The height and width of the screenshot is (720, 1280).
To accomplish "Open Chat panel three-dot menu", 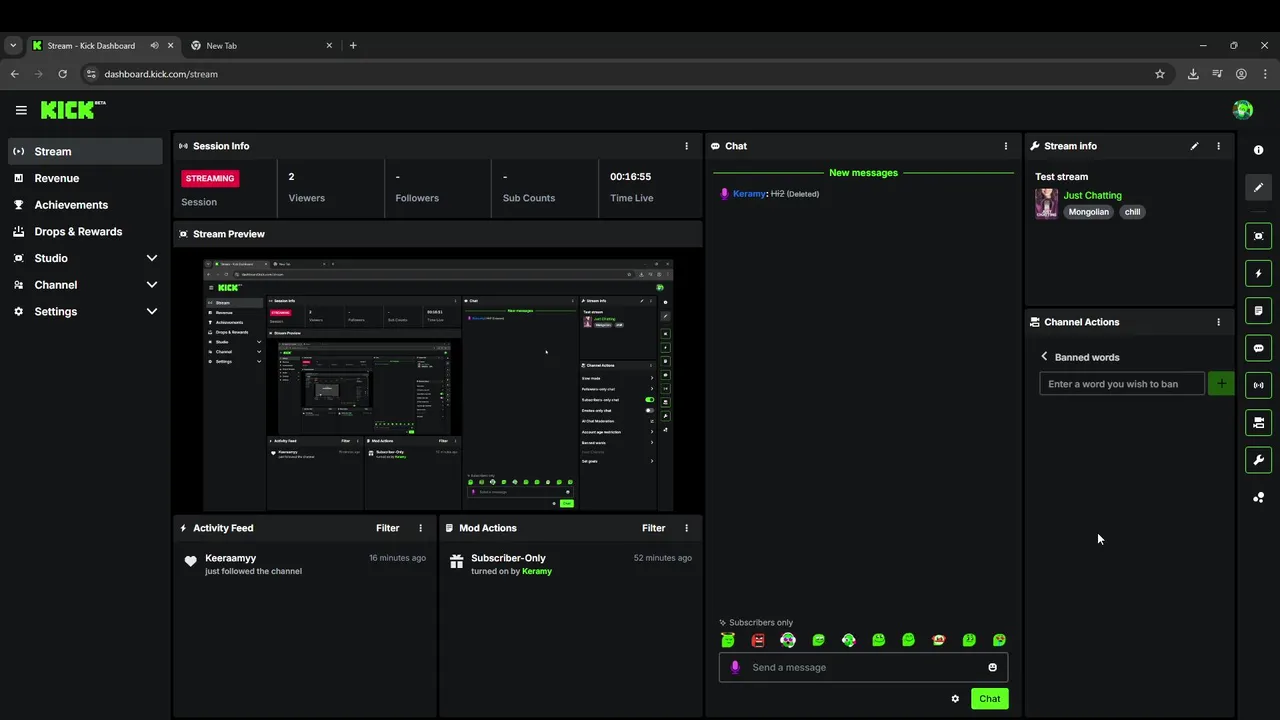I will coord(1006,146).
